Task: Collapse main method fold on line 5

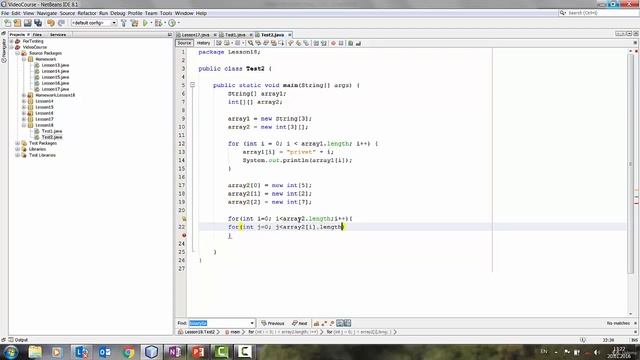Action: click(192, 85)
